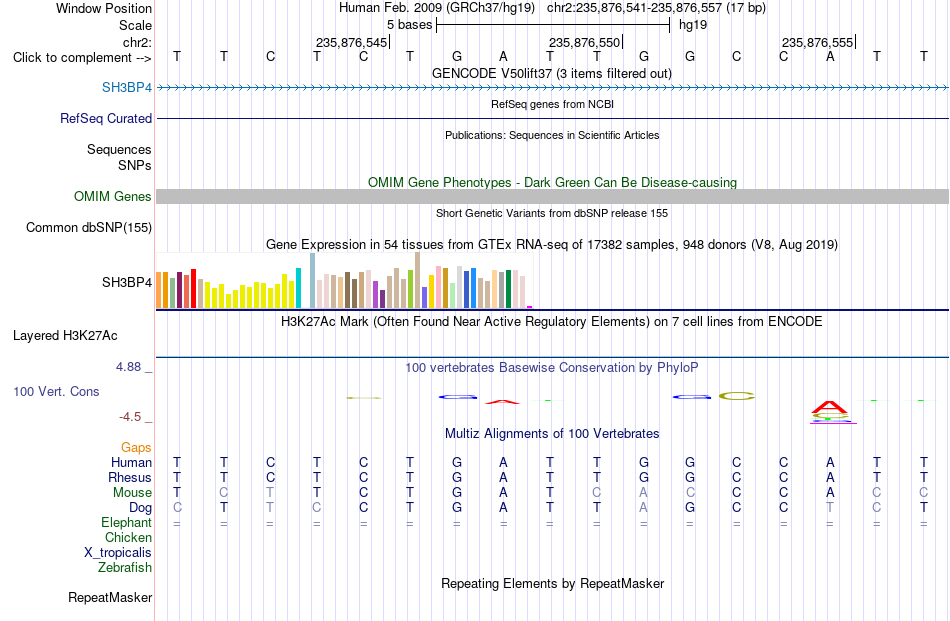
Task: Open the OMIM Gene Phenotypes track title
Action: (552, 182)
